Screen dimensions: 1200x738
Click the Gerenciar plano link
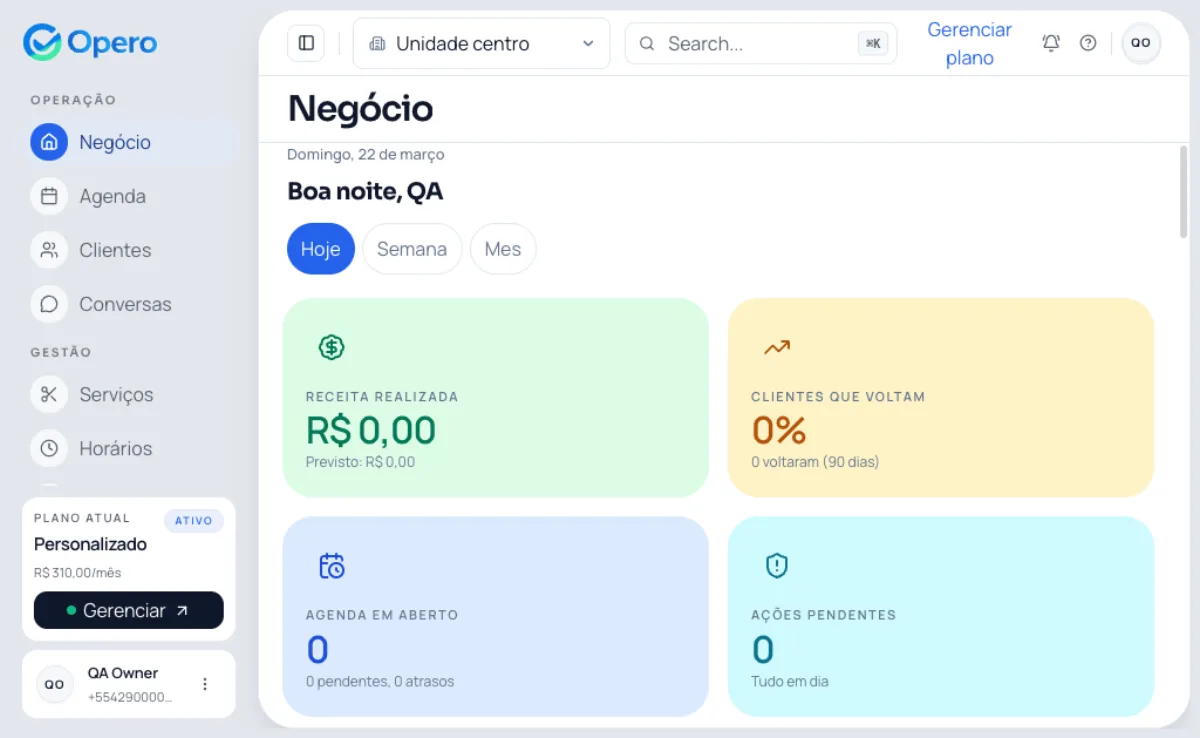click(969, 43)
